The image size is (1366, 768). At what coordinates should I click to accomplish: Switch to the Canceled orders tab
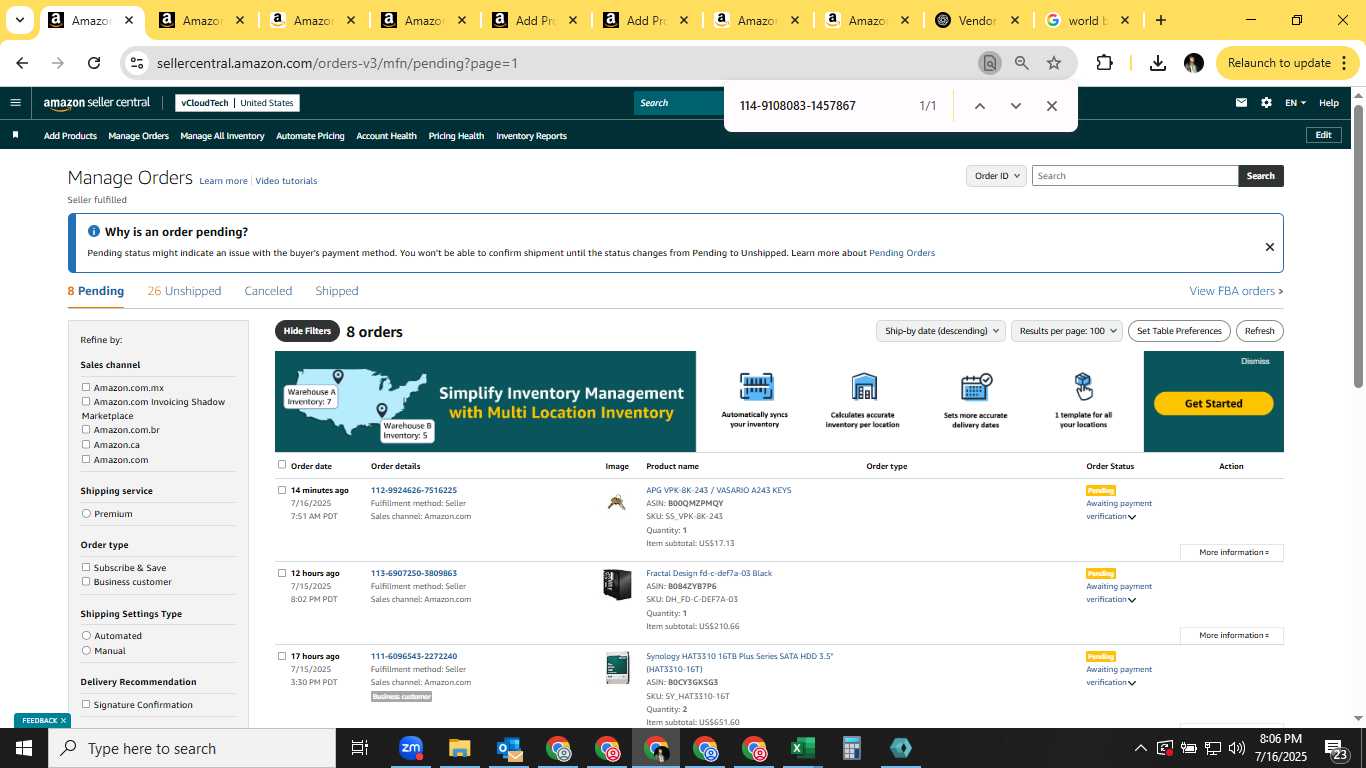pyautogui.click(x=268, y=291)
